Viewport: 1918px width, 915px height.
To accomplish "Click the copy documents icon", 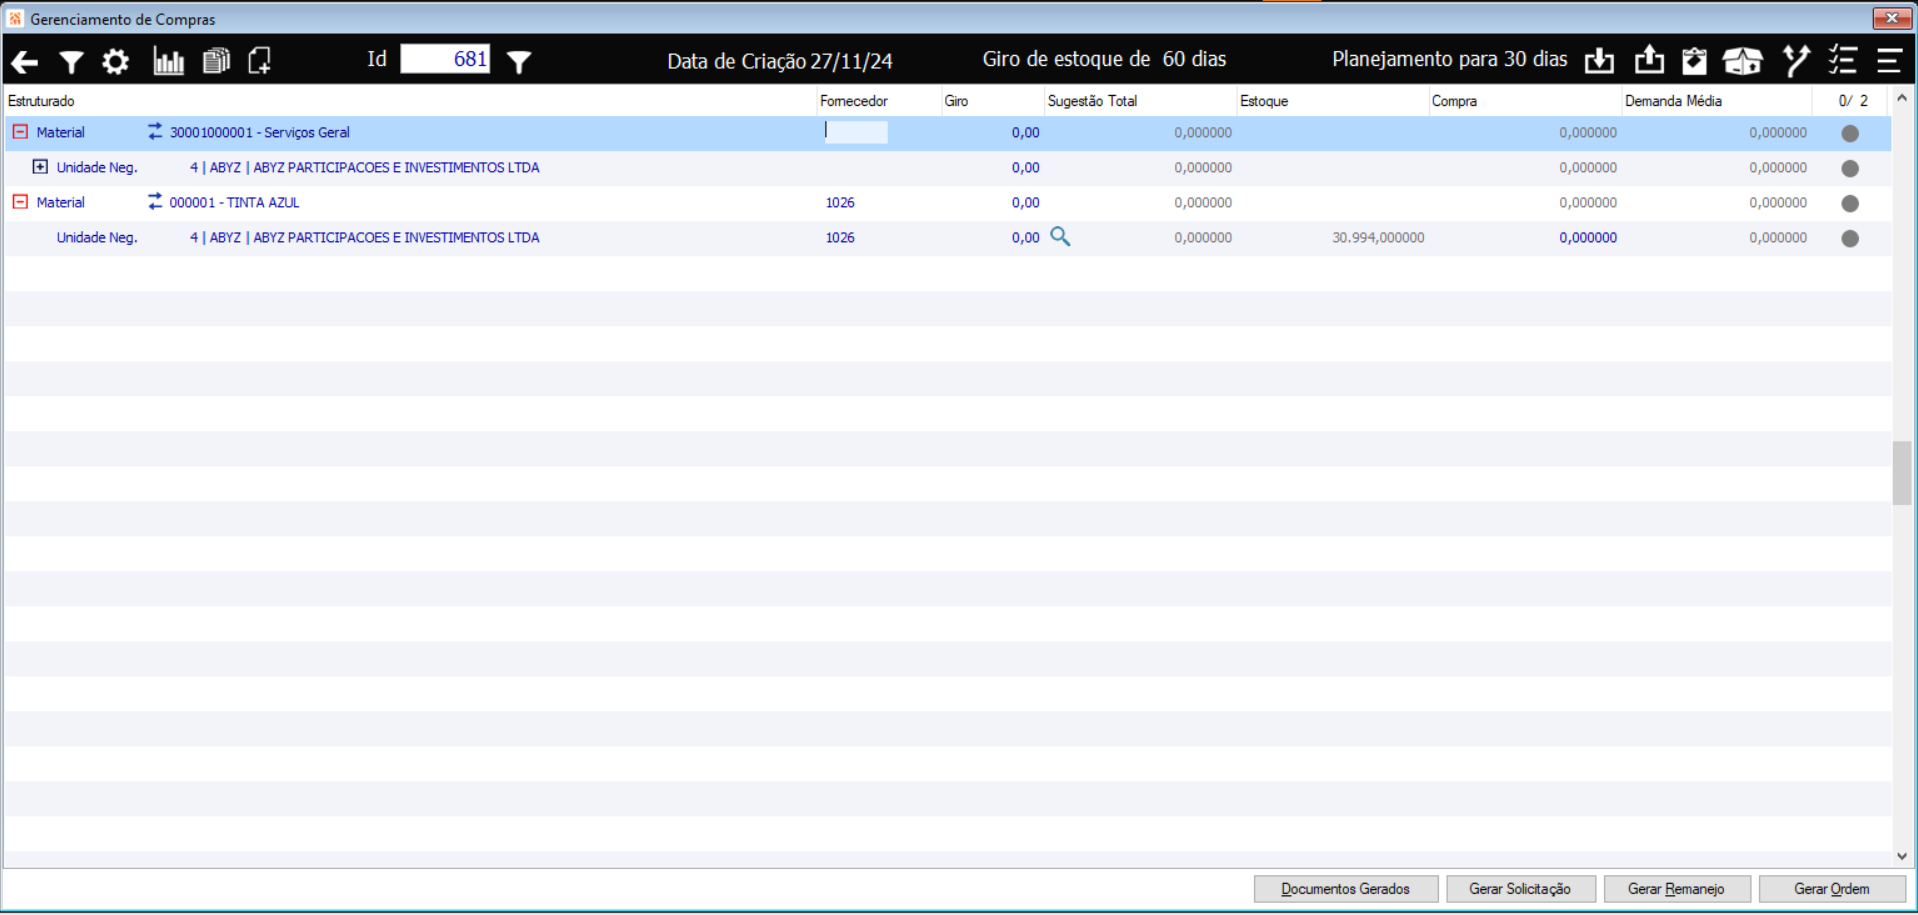I will click(216, 61).
